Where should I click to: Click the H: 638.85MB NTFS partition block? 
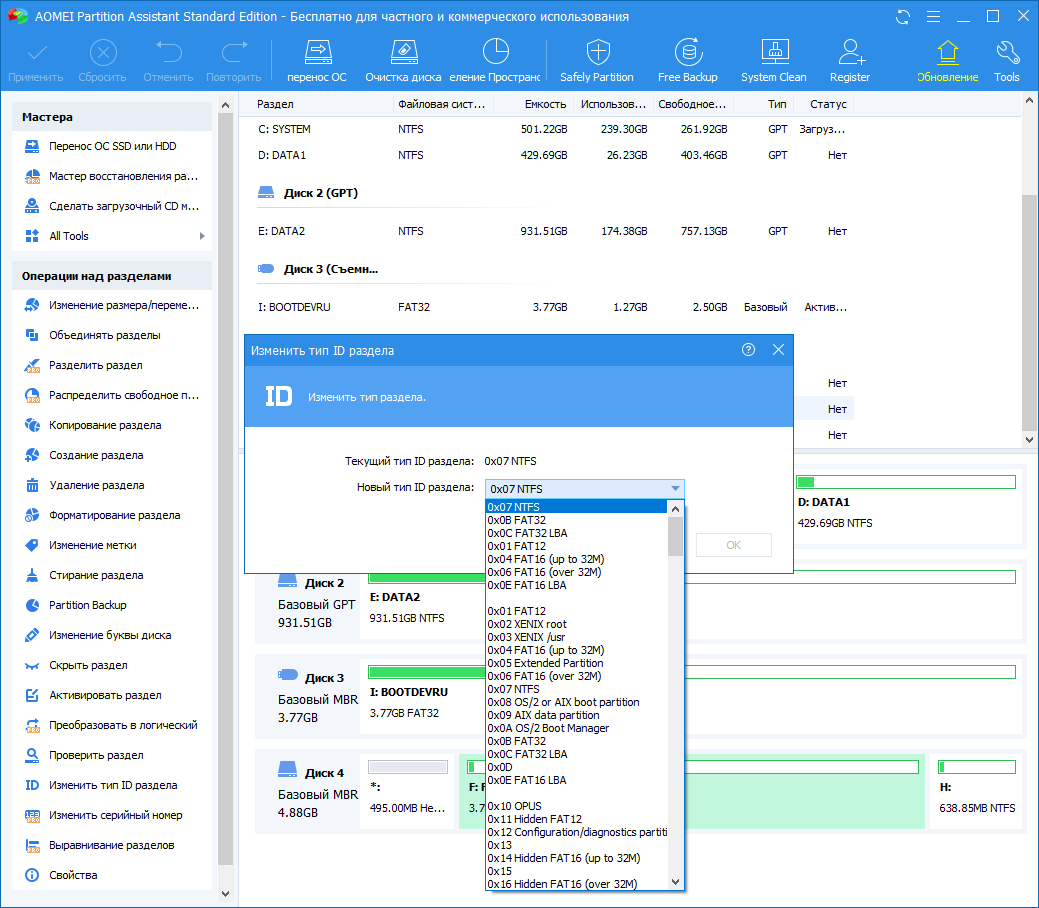[x=977, y=791]
